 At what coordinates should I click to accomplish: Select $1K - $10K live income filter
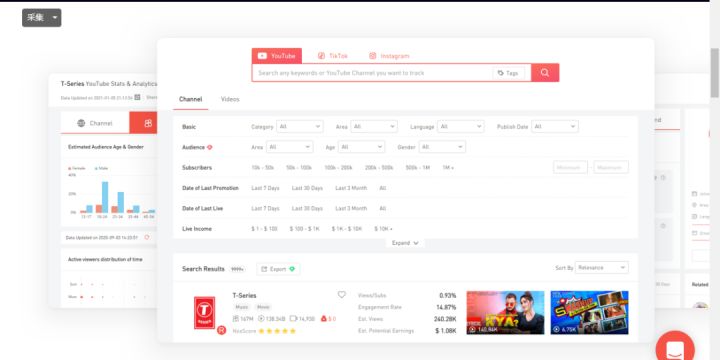pyautogui.click(x=347, y=229)
